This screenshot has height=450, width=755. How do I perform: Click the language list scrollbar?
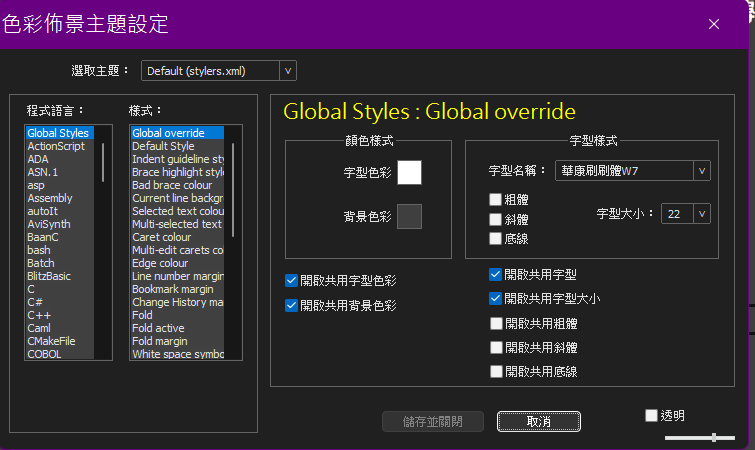(x=103, y=162)
